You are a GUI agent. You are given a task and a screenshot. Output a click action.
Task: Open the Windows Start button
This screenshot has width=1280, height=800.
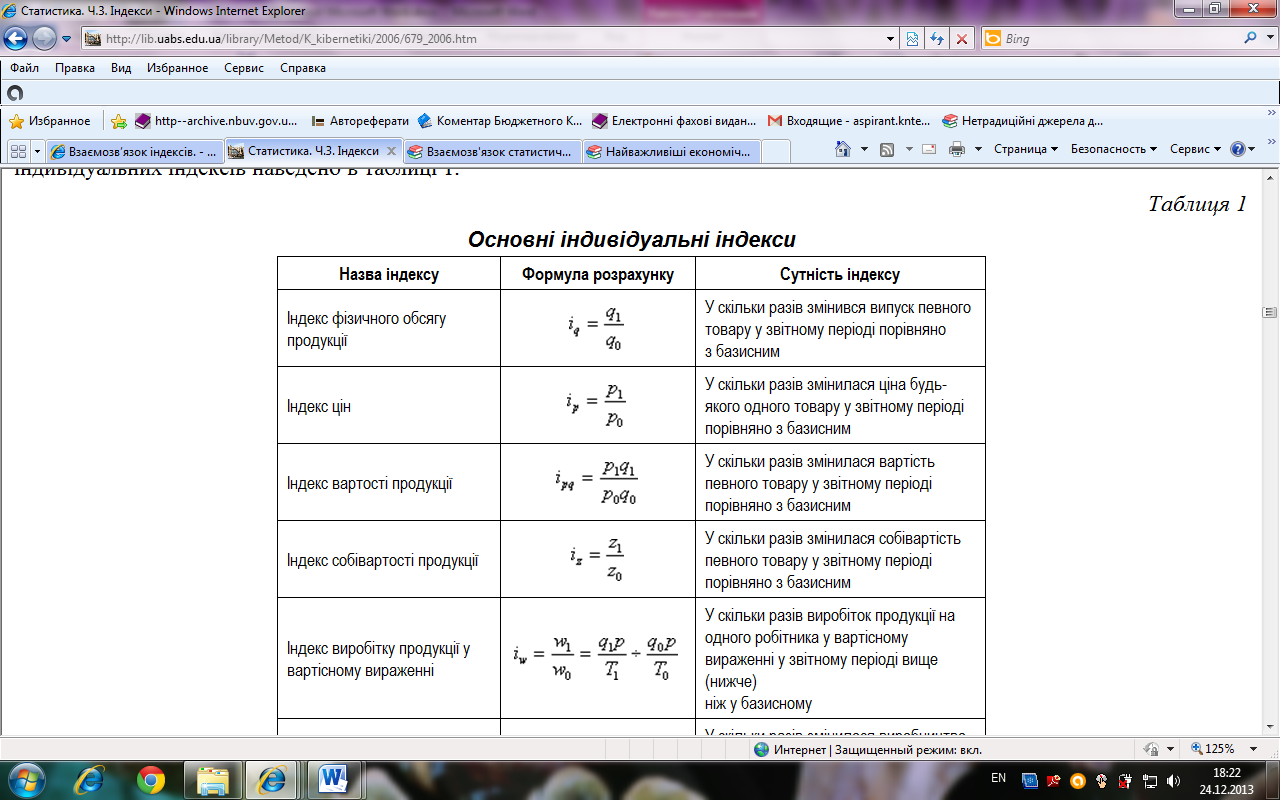[x=25, y=779]
